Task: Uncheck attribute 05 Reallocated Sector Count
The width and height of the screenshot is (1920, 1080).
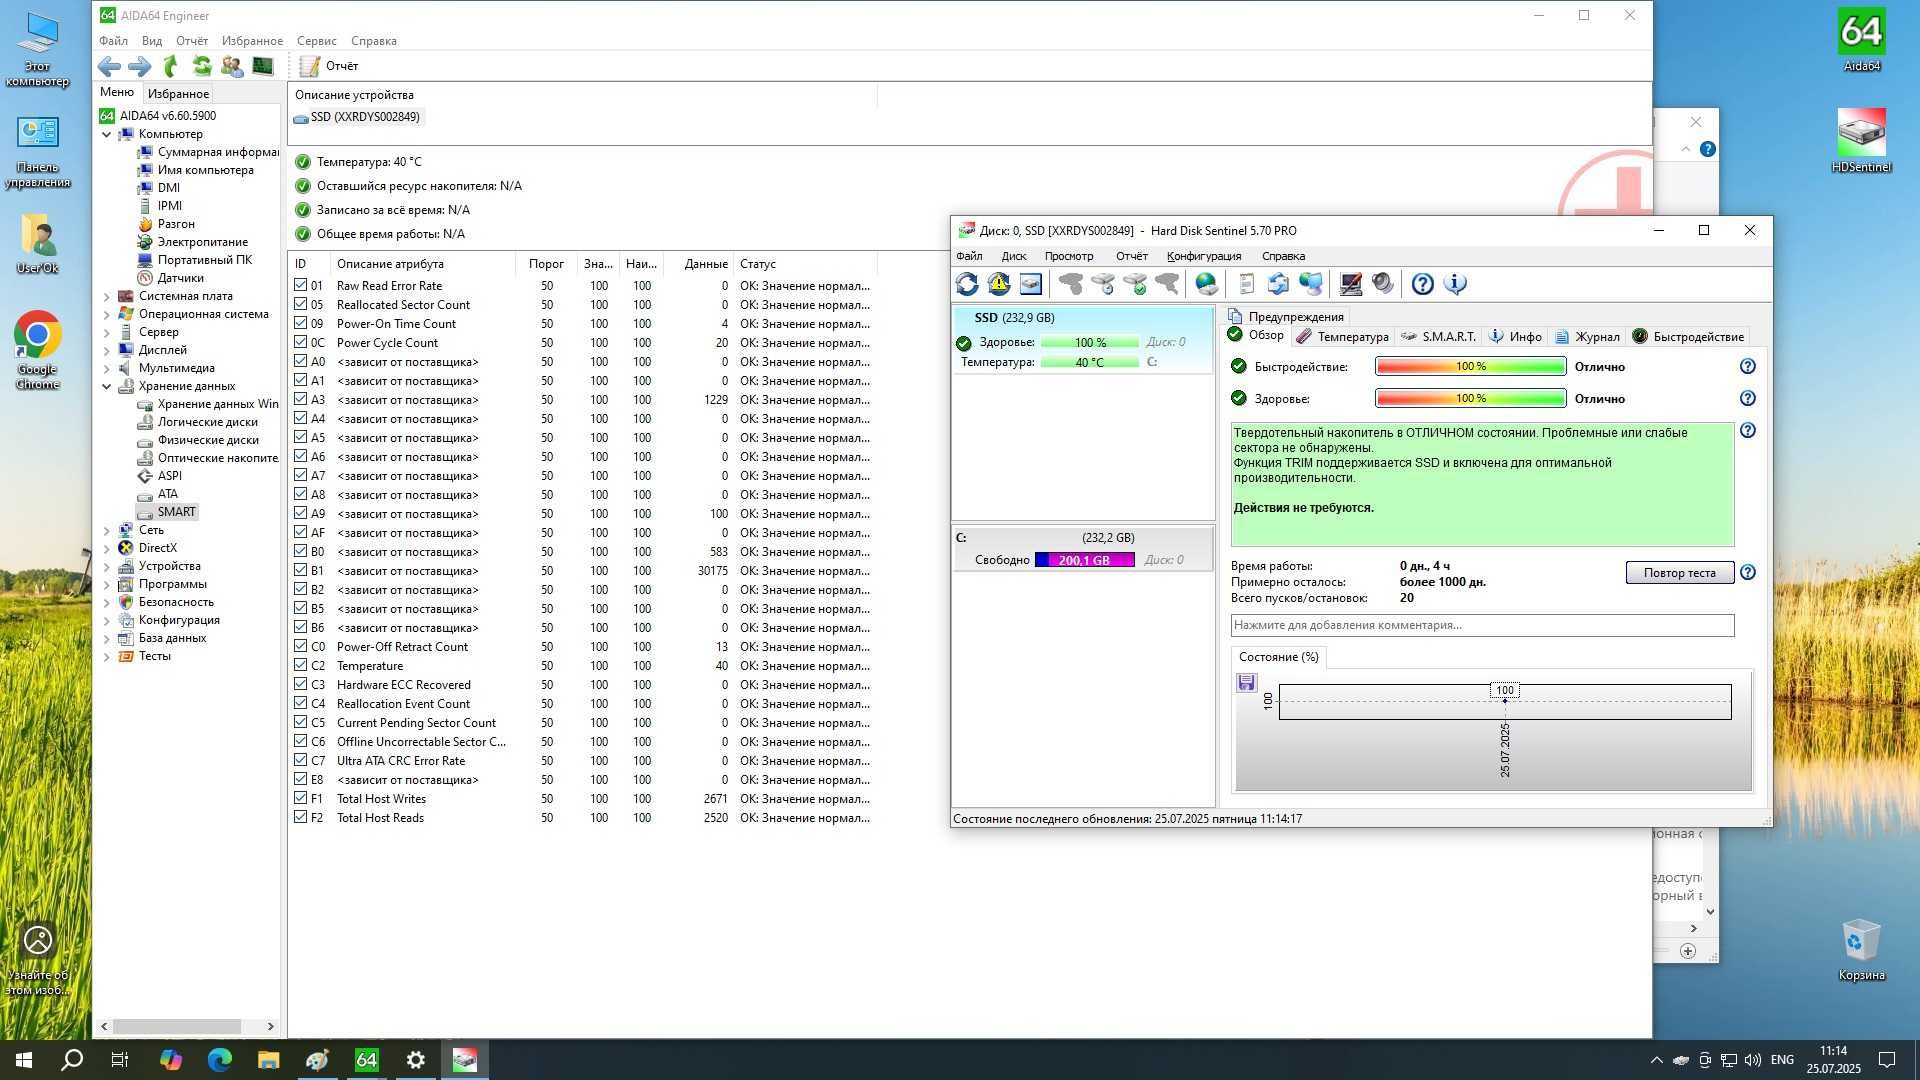Action: [x=300, y=304]
